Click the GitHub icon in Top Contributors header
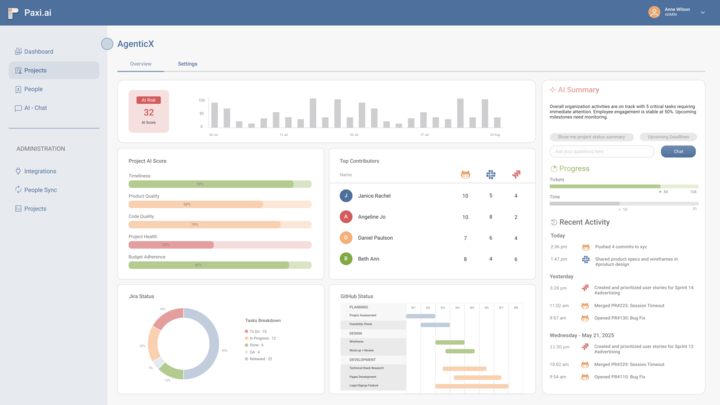Image resolution: width=720 pixels, height=405 pixels. pos(465,174)
